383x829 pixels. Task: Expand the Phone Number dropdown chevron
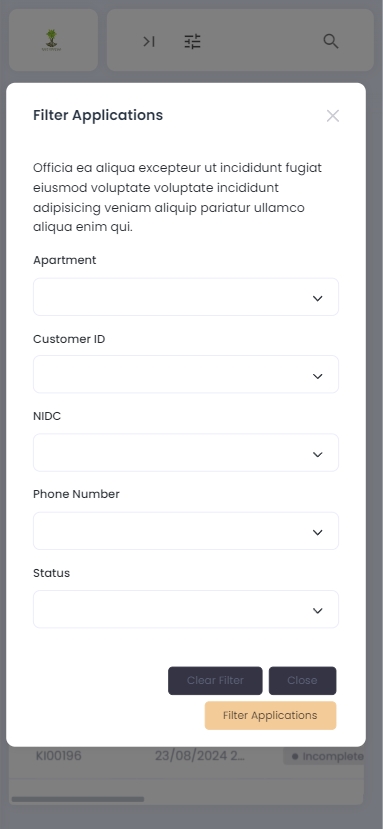pyautogui.click(x=317, y=532)
